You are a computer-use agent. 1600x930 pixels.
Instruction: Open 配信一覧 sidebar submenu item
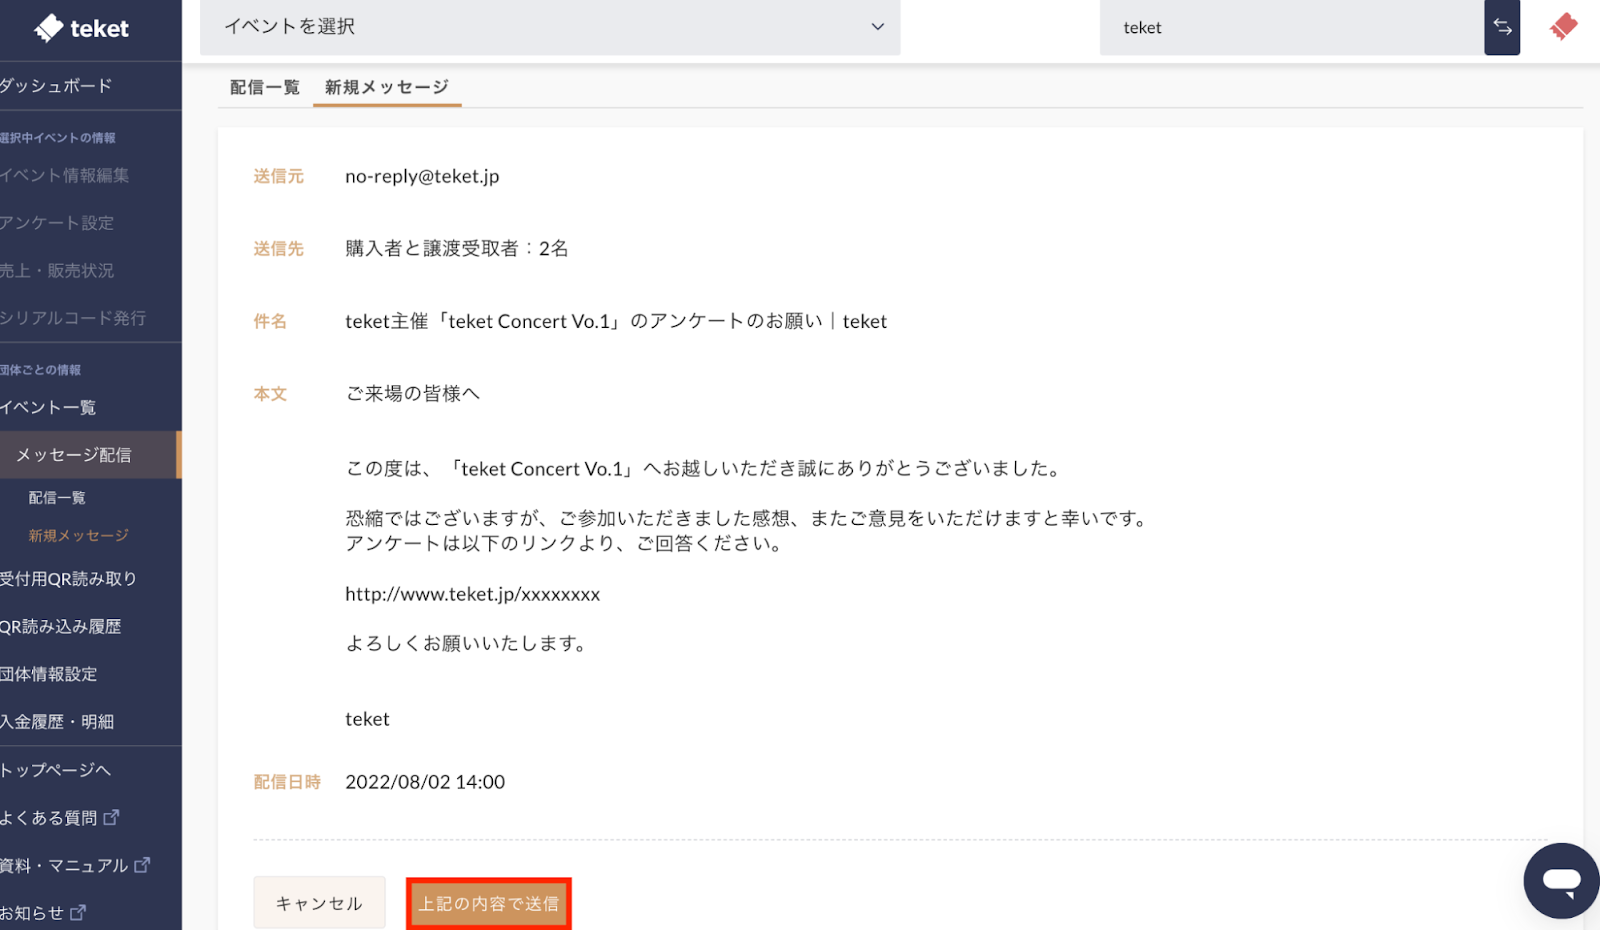[57, 498]
